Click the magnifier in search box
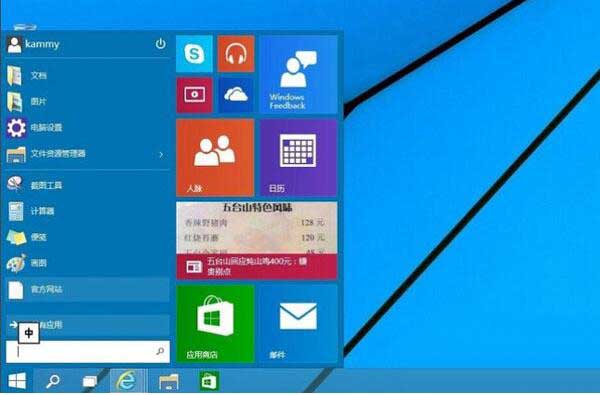 160,351
